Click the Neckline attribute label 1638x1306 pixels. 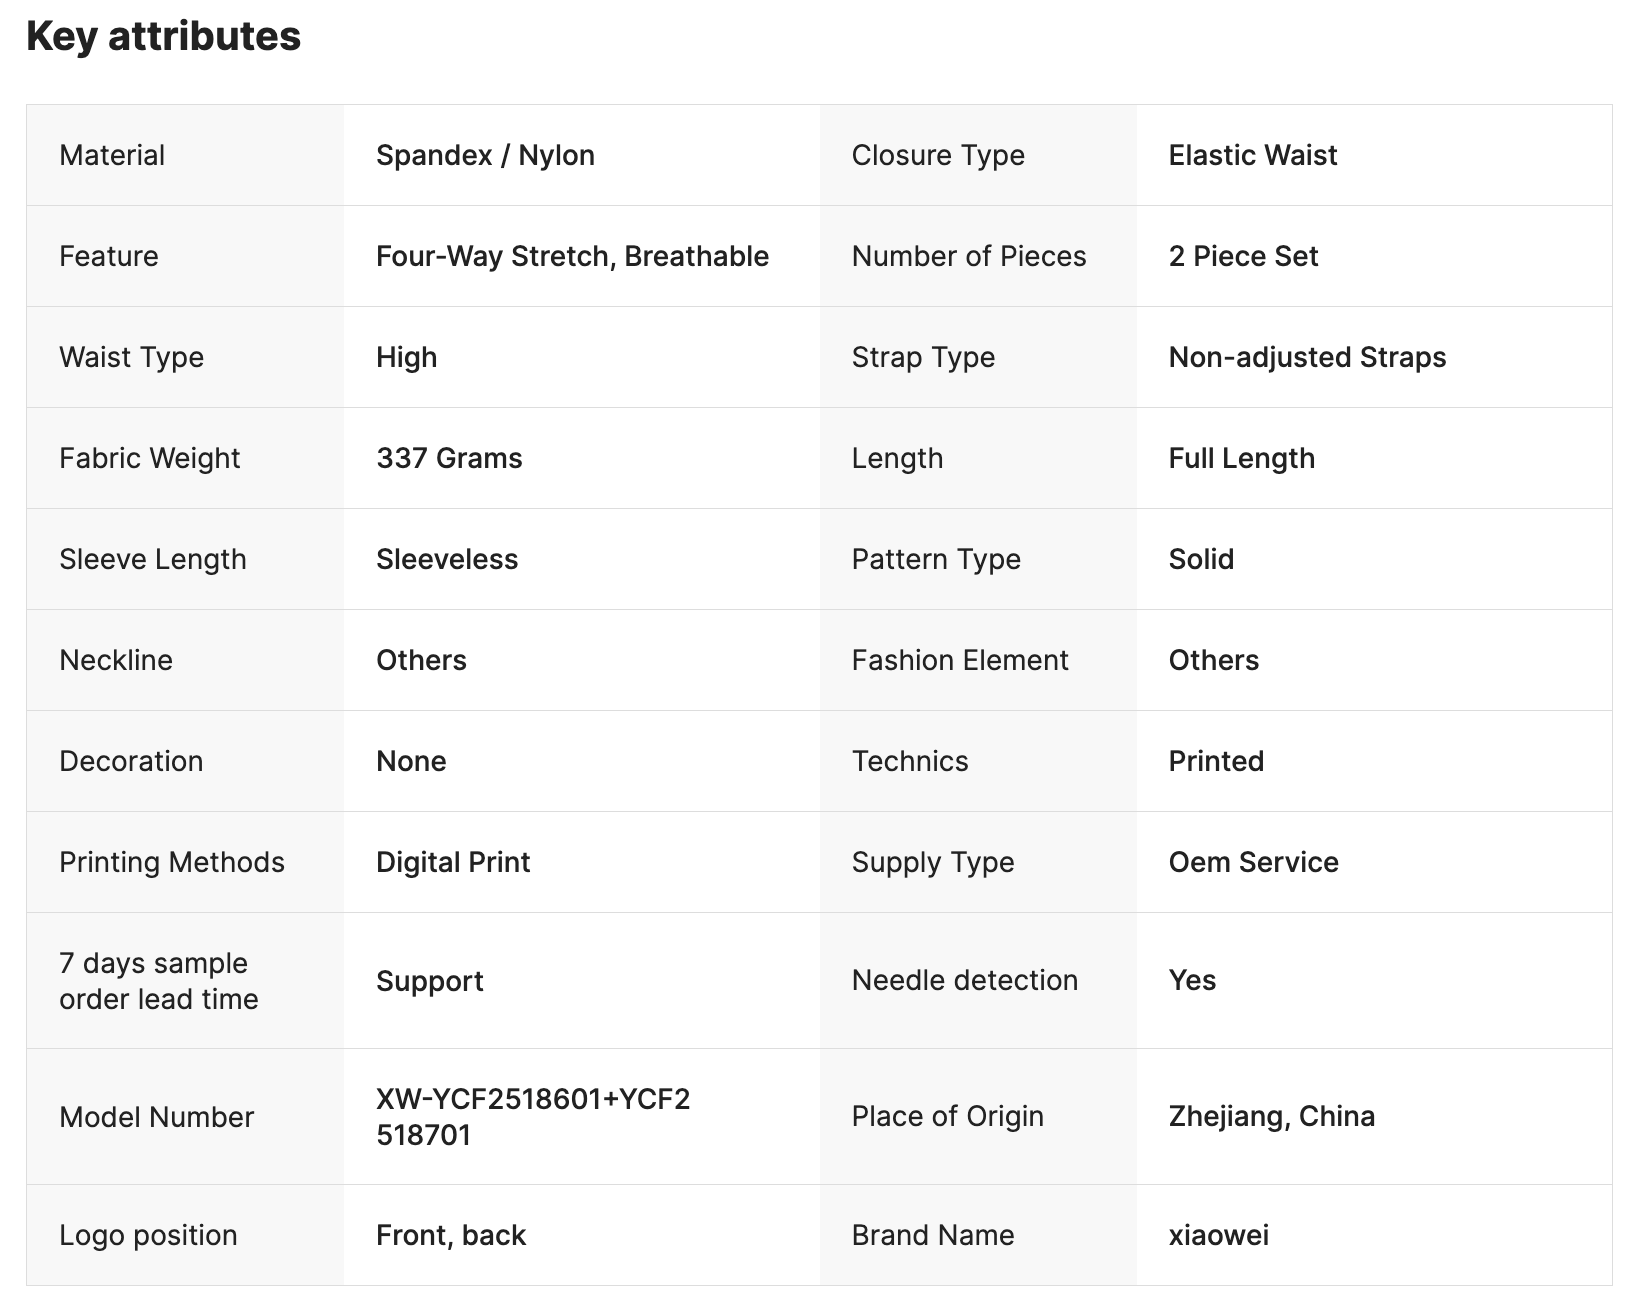(x=116, y=660)
